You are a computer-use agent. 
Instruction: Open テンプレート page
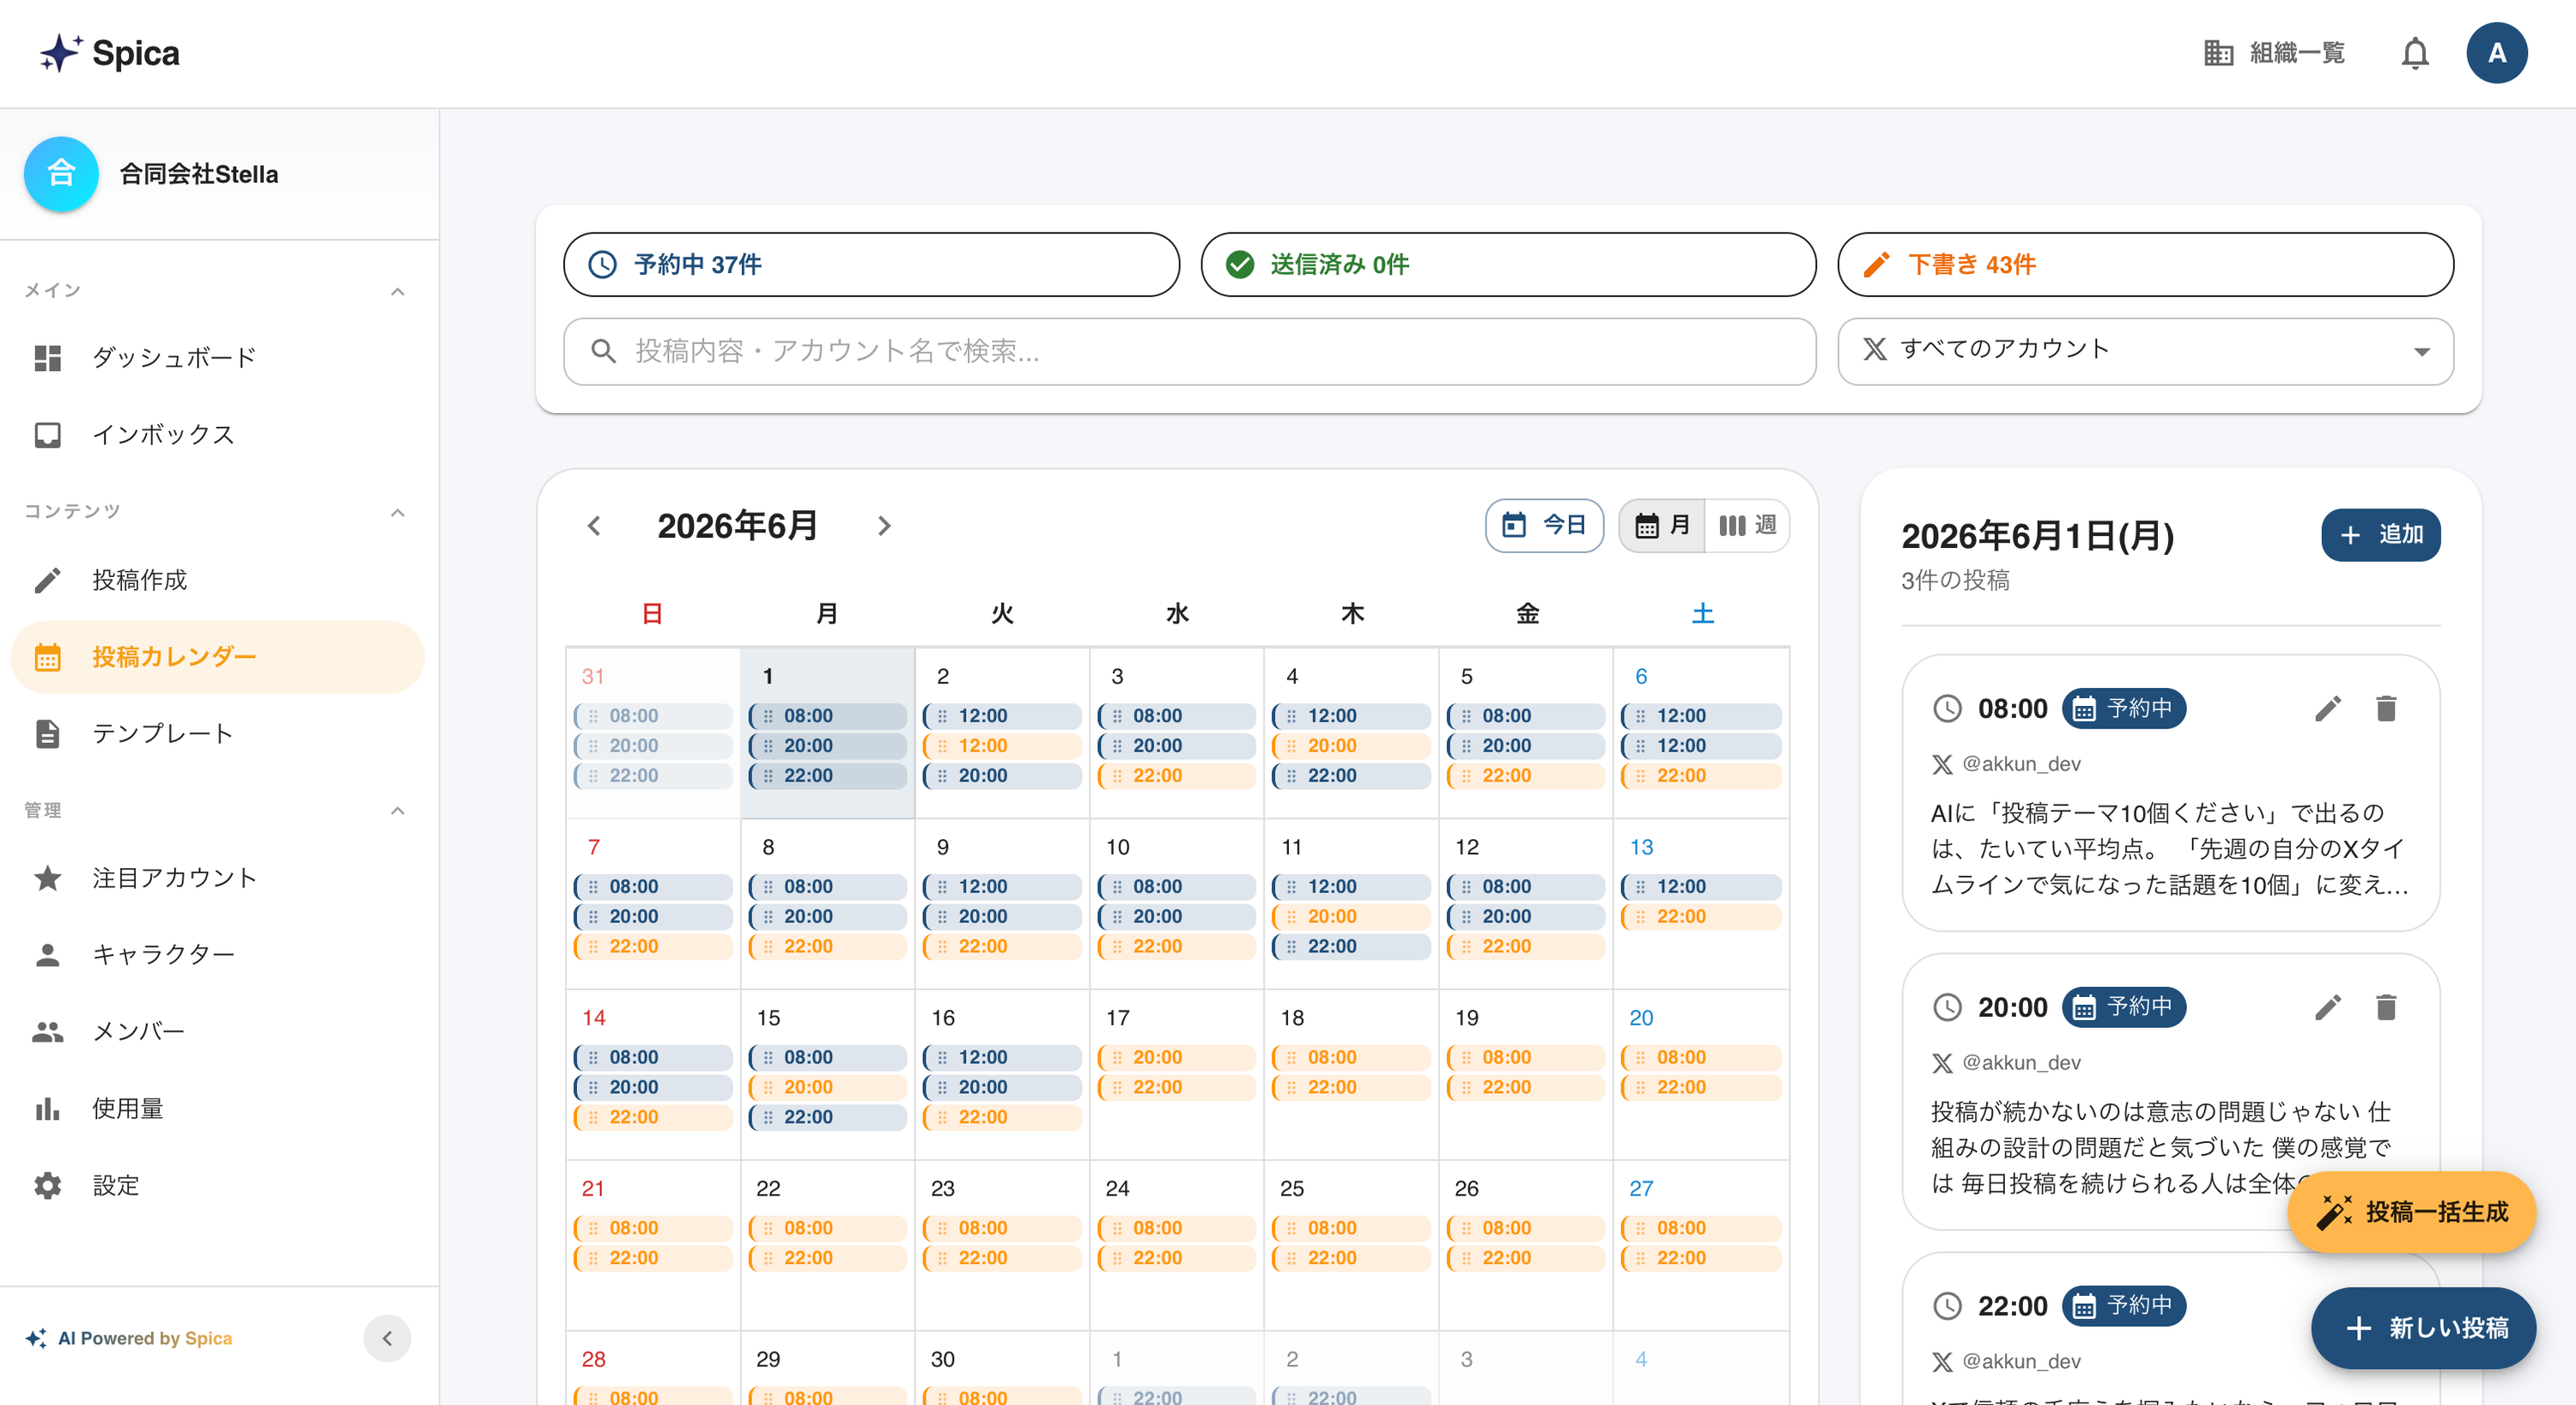pyautogui.click(x=217, y=733)
